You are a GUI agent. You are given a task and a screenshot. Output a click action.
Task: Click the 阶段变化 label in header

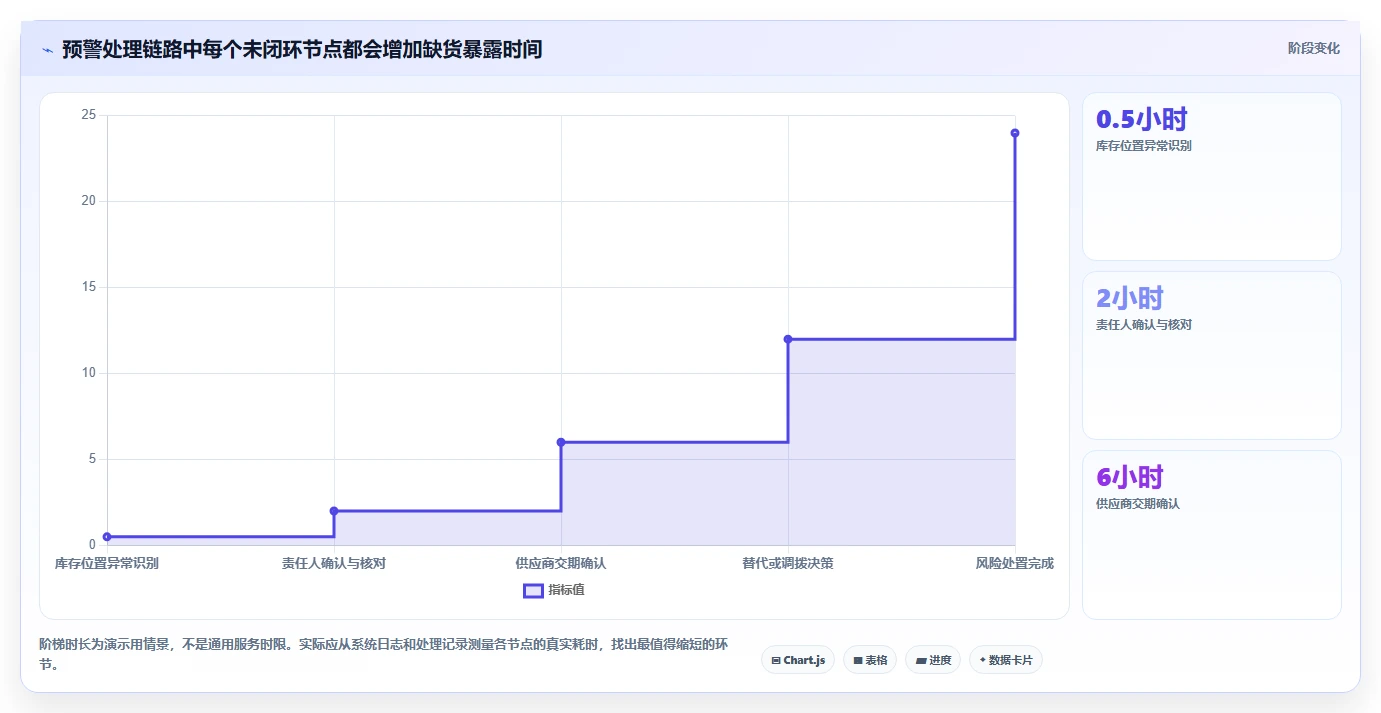(x=1313, y=48)
